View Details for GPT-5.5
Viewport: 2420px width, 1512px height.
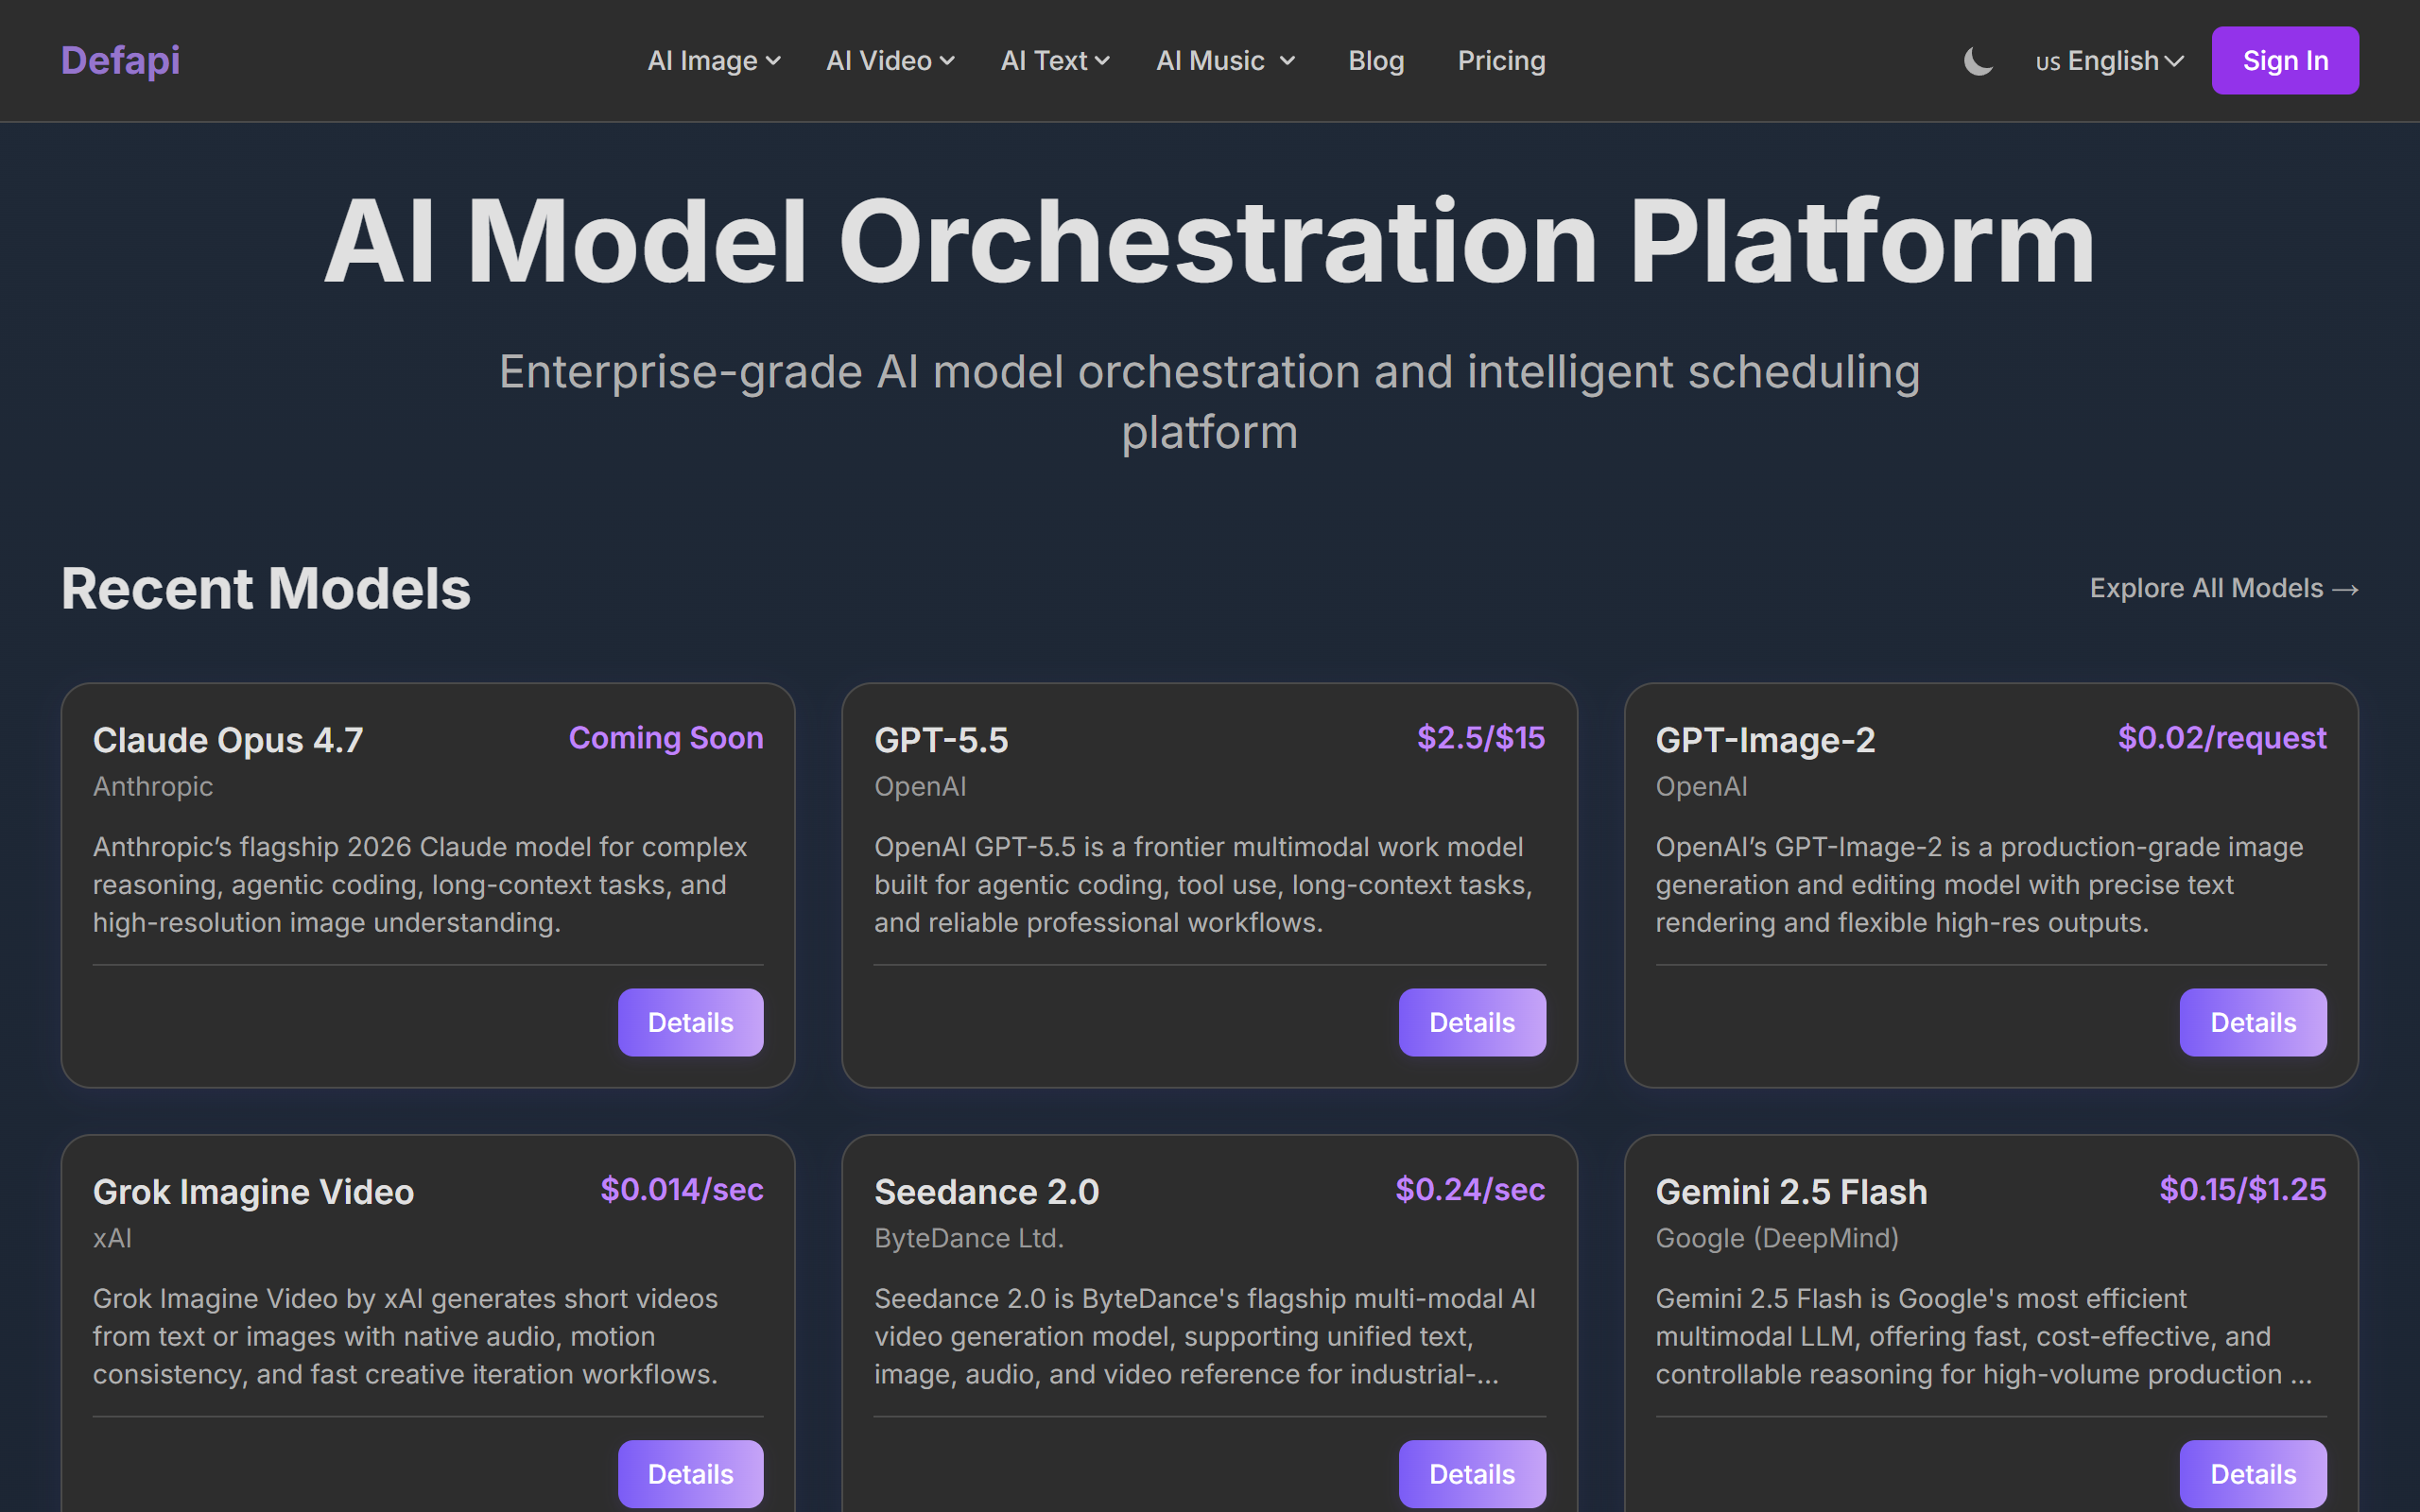(x=1472, y=1022)
